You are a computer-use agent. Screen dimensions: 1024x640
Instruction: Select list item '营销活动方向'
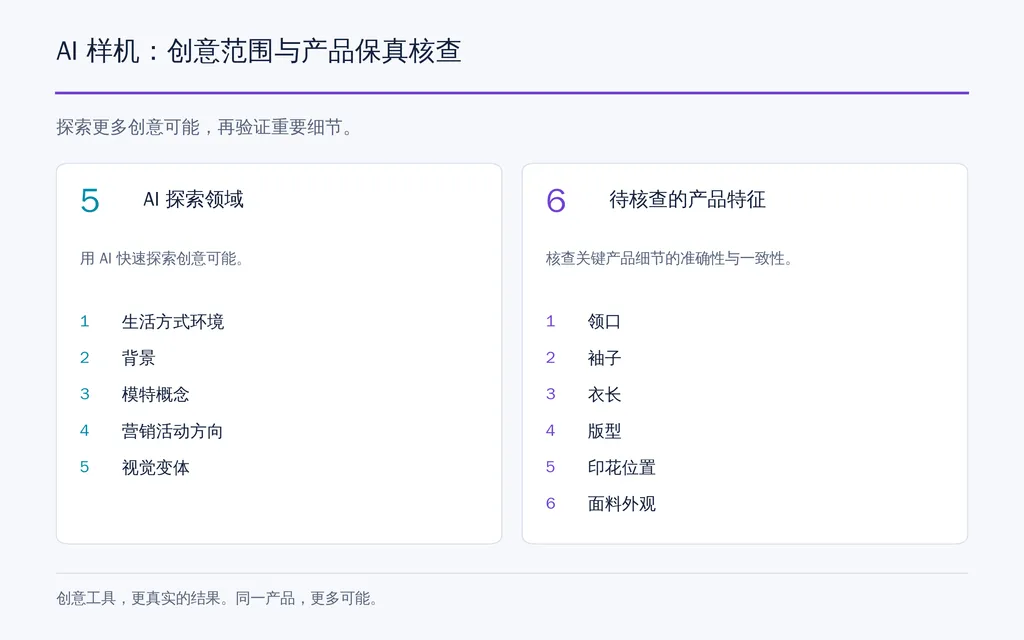pyautogui.click(x=172, y=431)
